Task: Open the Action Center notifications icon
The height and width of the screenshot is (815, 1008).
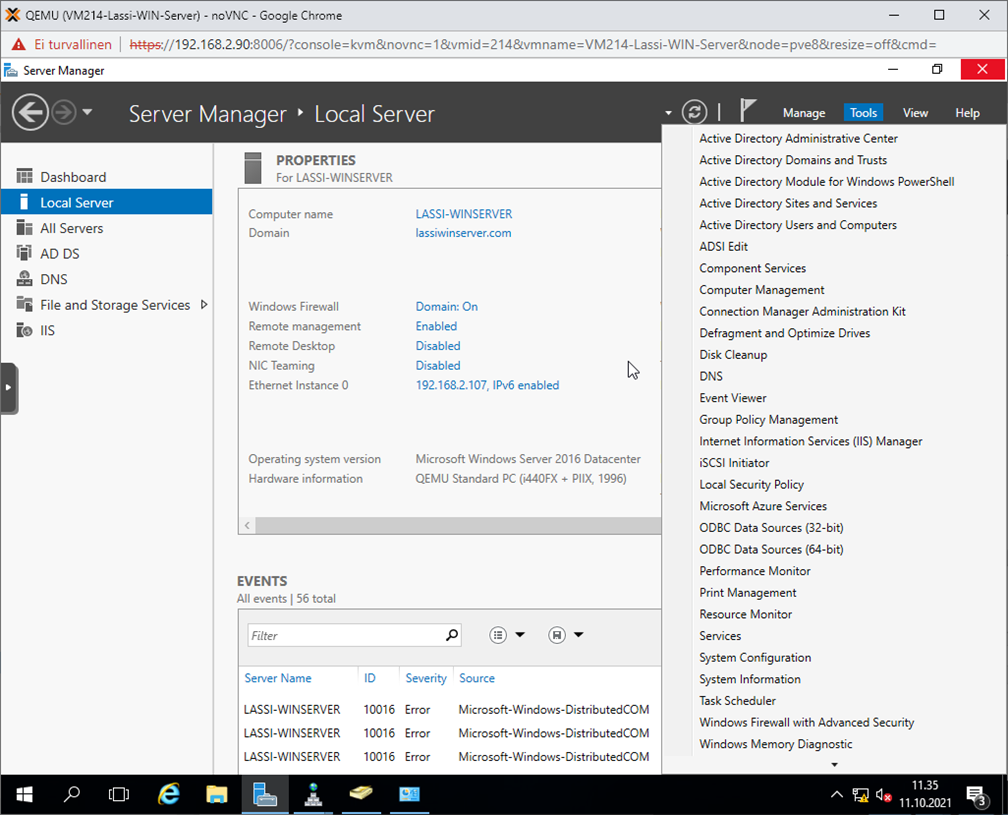Action: pyautogui.click(x=977, y=796)
